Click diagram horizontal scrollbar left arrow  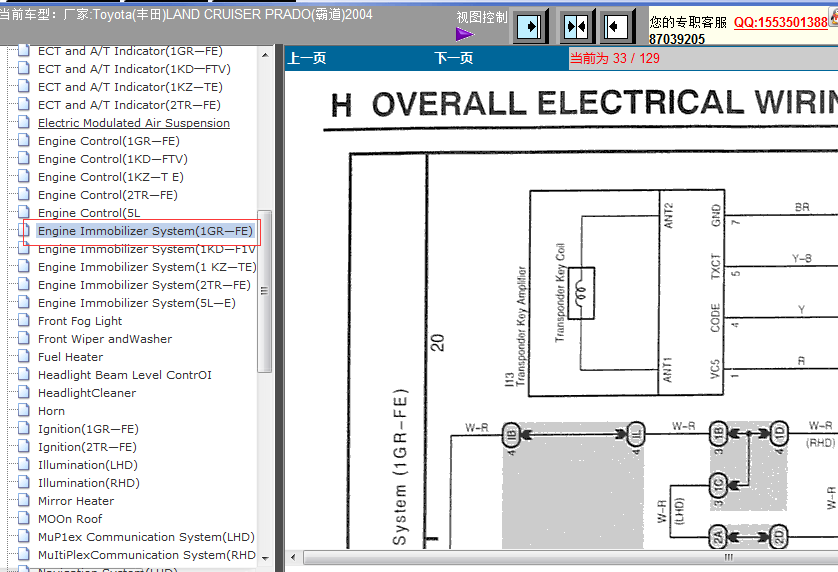click(293, 557)
